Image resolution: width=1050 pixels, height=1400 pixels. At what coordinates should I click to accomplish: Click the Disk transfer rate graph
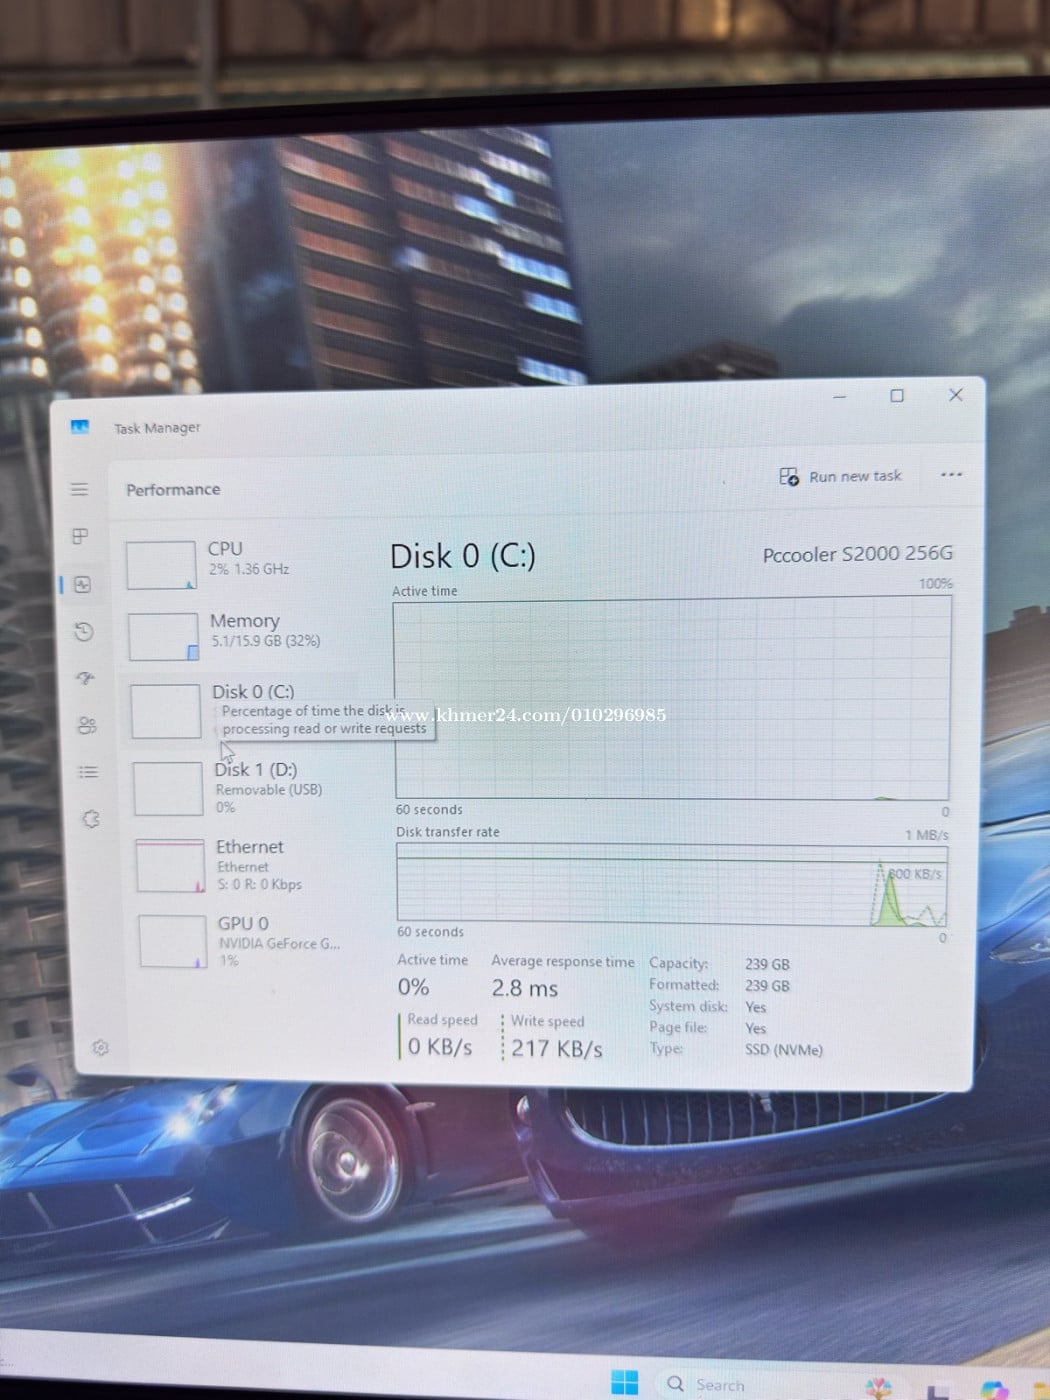click(x=671, y=884)
